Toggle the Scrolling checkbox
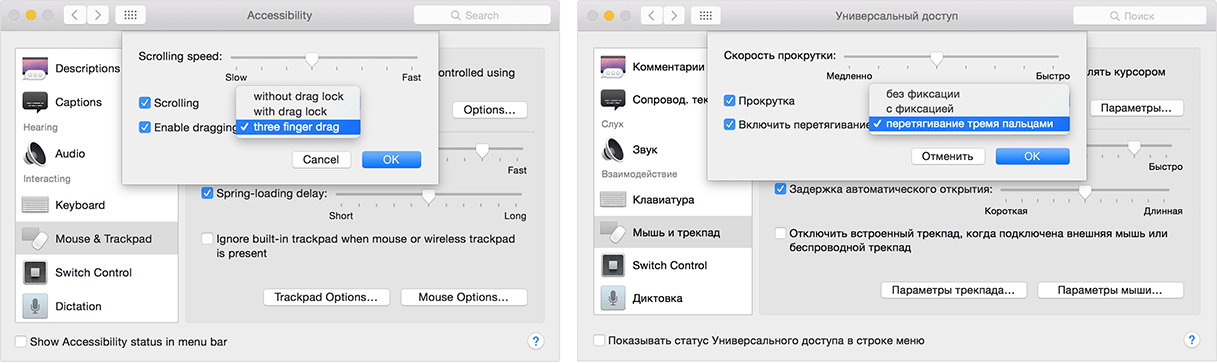 (x=145, y=103)
